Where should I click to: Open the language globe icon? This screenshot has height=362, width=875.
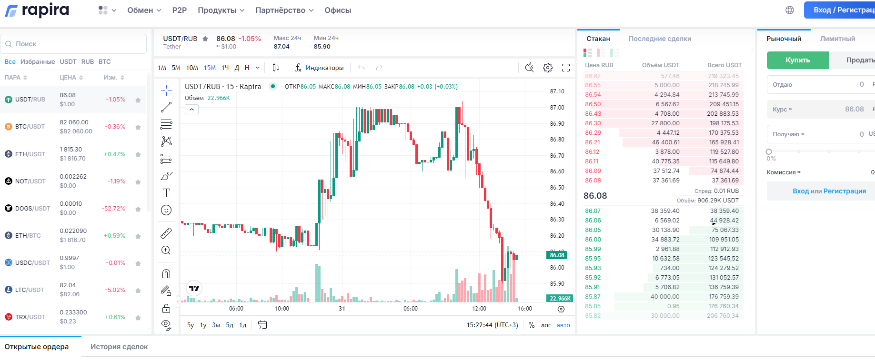click(790, 10)
